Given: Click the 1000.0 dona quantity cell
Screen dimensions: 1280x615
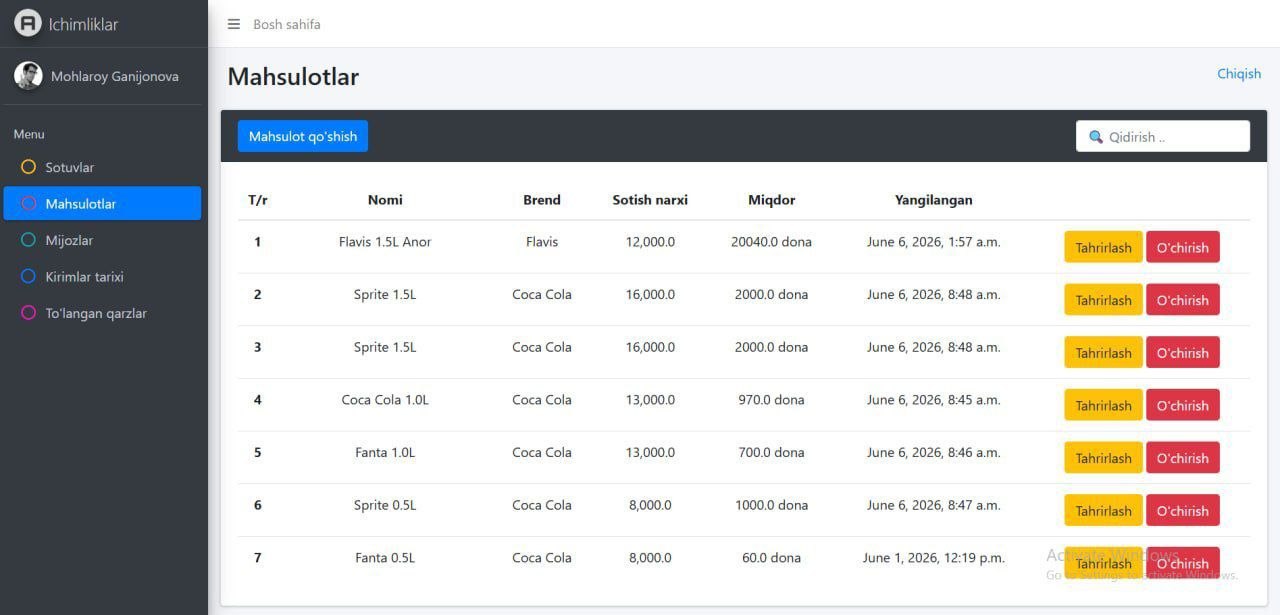Looking at the screenshot, I should tap(772, 505).
